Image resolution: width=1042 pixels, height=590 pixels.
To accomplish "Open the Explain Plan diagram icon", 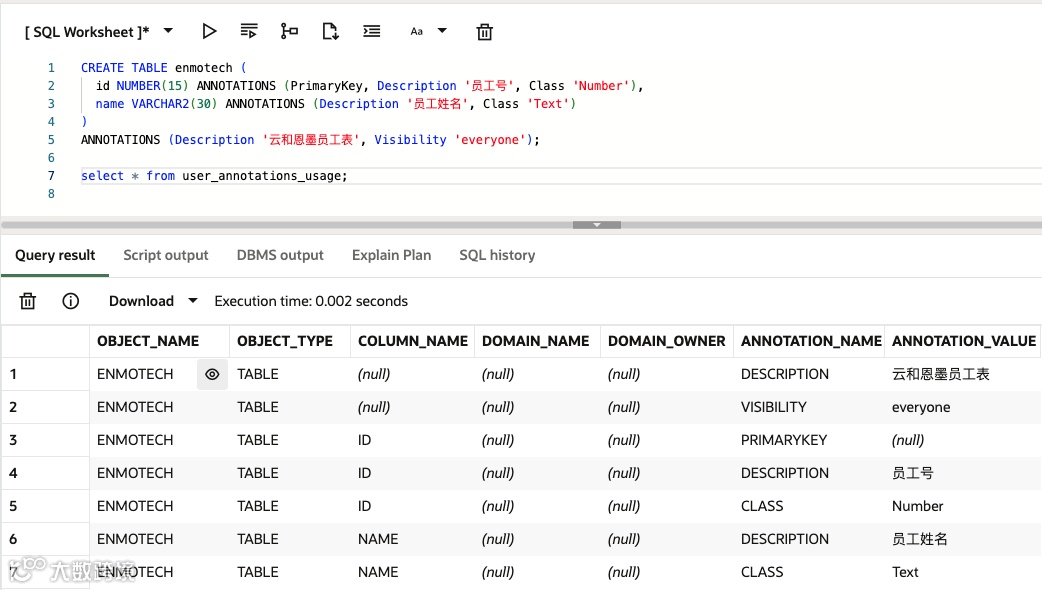I will coord(290,32).
